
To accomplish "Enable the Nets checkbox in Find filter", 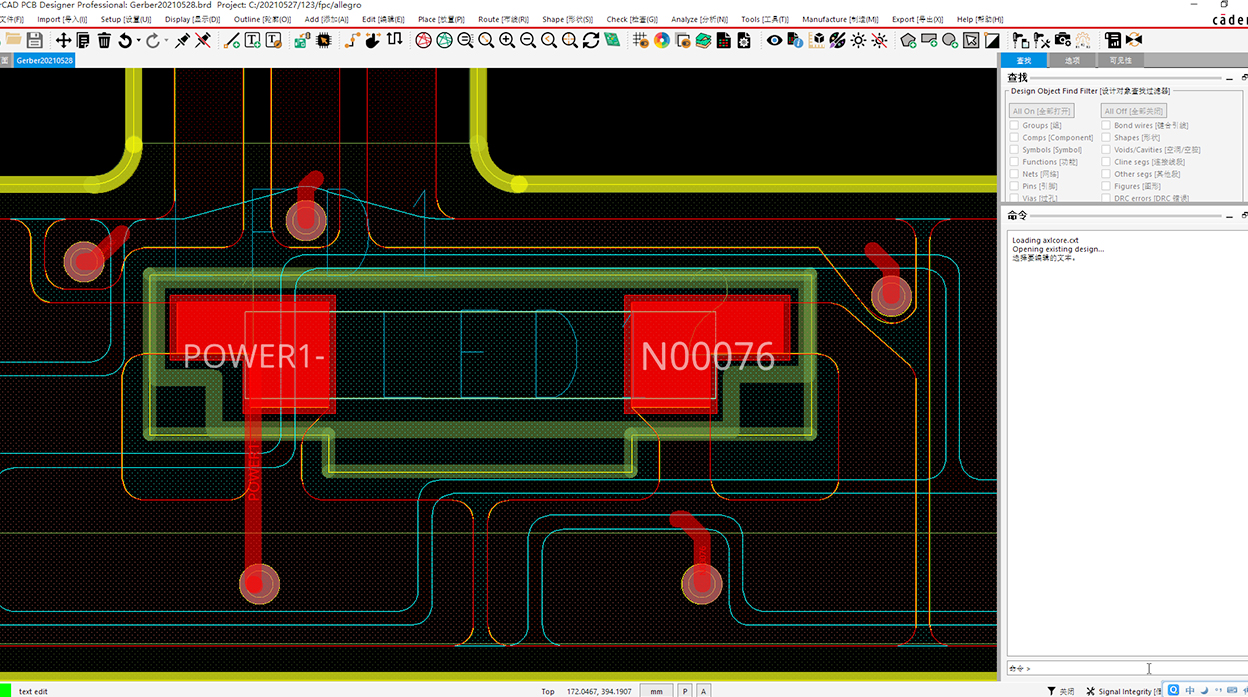I will pyautogui.click(x=1014, y=174).
